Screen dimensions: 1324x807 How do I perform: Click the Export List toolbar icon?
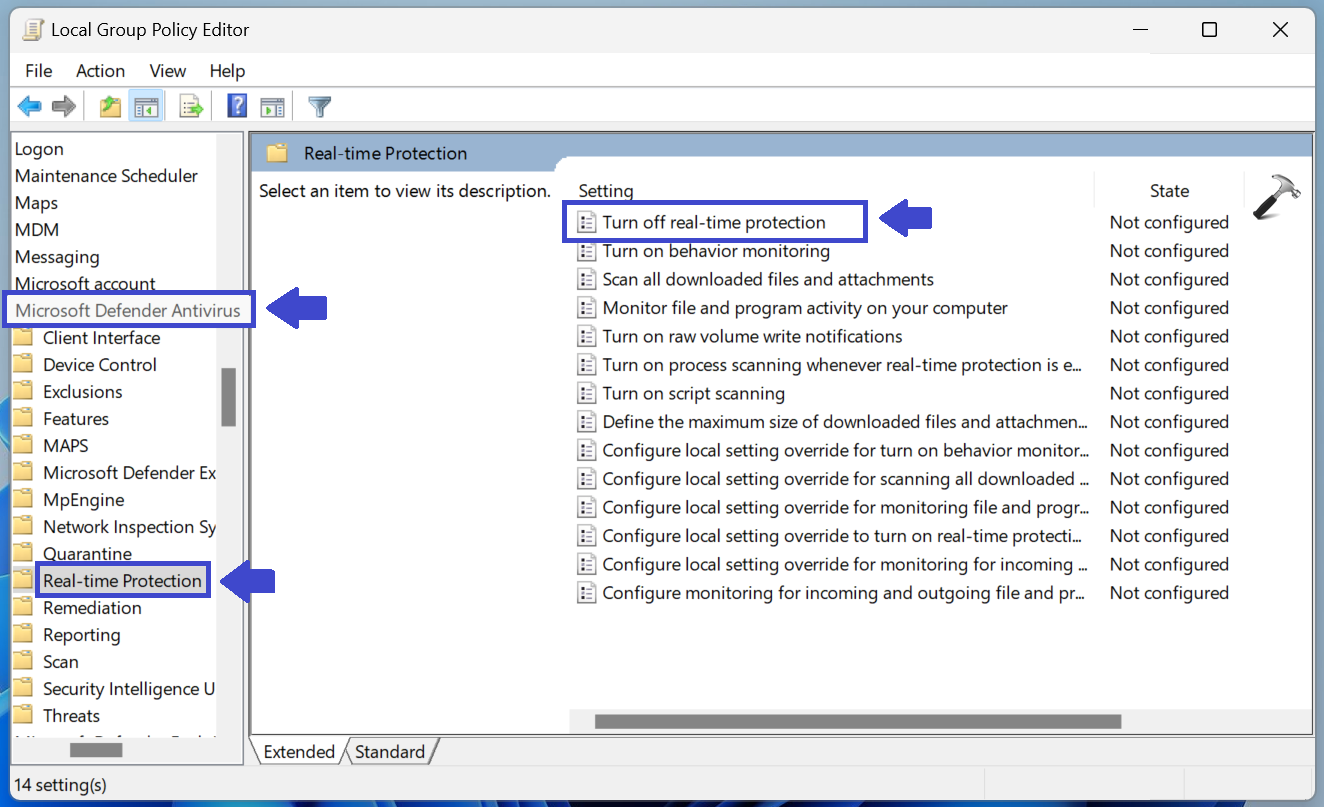pyautogui.click(x=191, y=106)
